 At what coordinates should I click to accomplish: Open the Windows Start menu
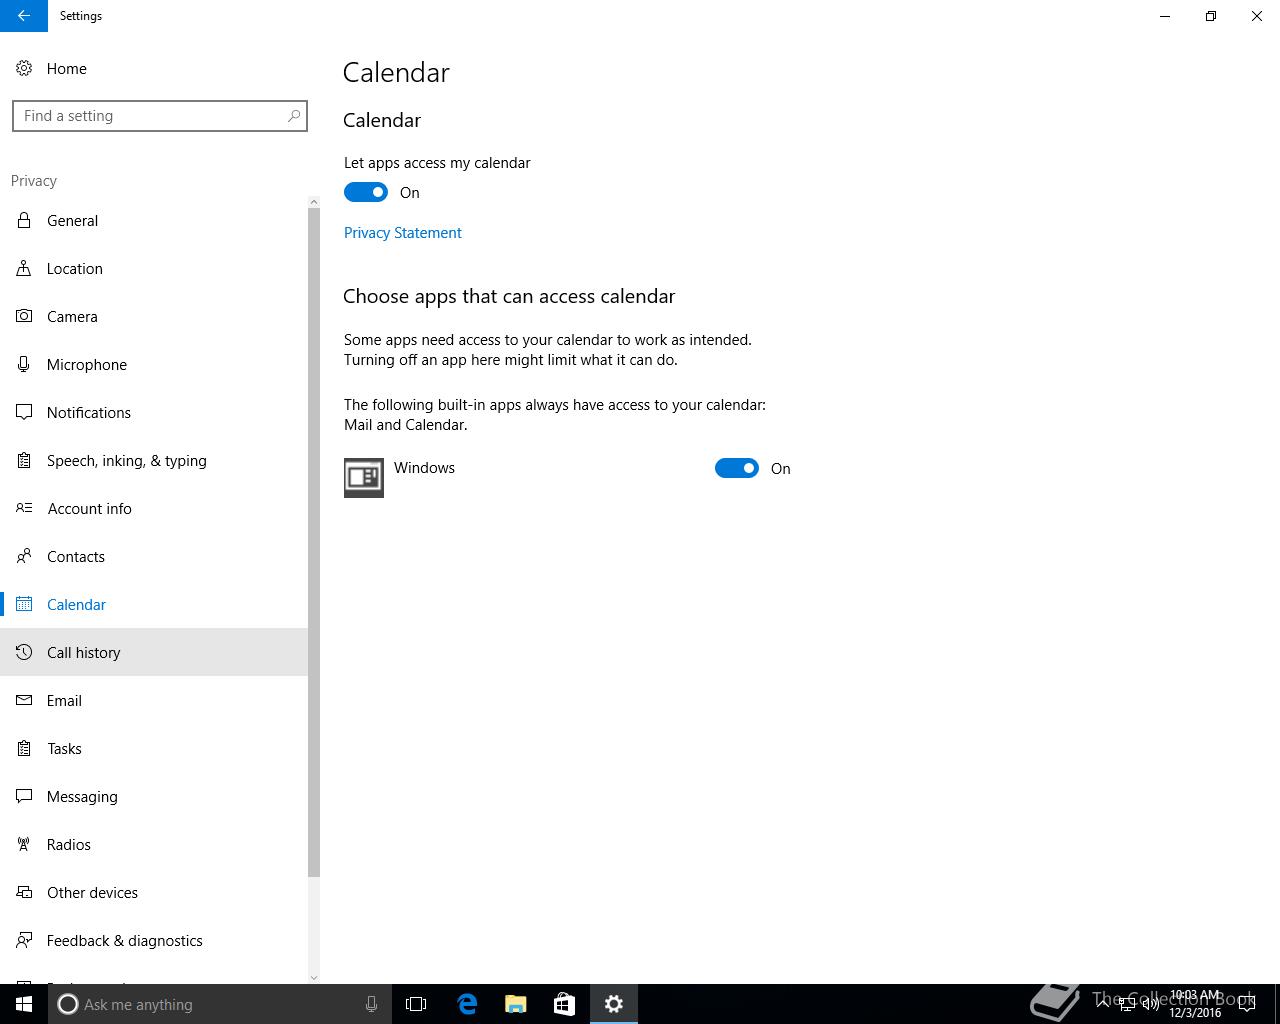(24, 1004)
